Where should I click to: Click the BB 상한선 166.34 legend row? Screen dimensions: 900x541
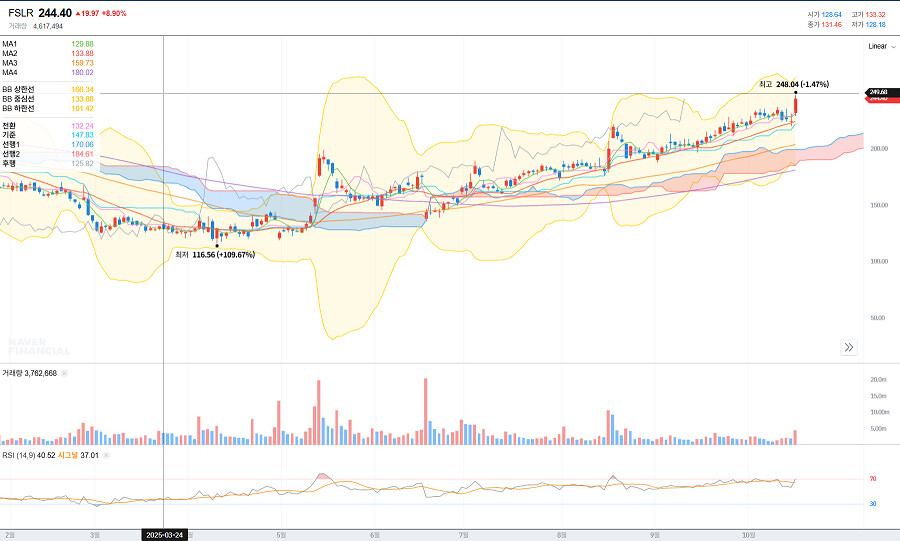pyautogui.click(x=48, y=89)
